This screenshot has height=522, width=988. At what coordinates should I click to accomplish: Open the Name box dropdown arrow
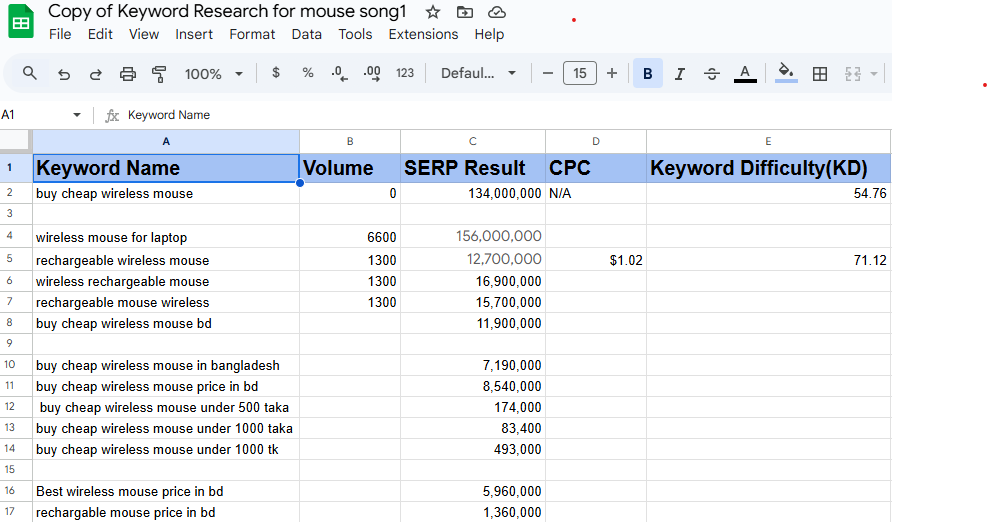[x=77, y=115]
